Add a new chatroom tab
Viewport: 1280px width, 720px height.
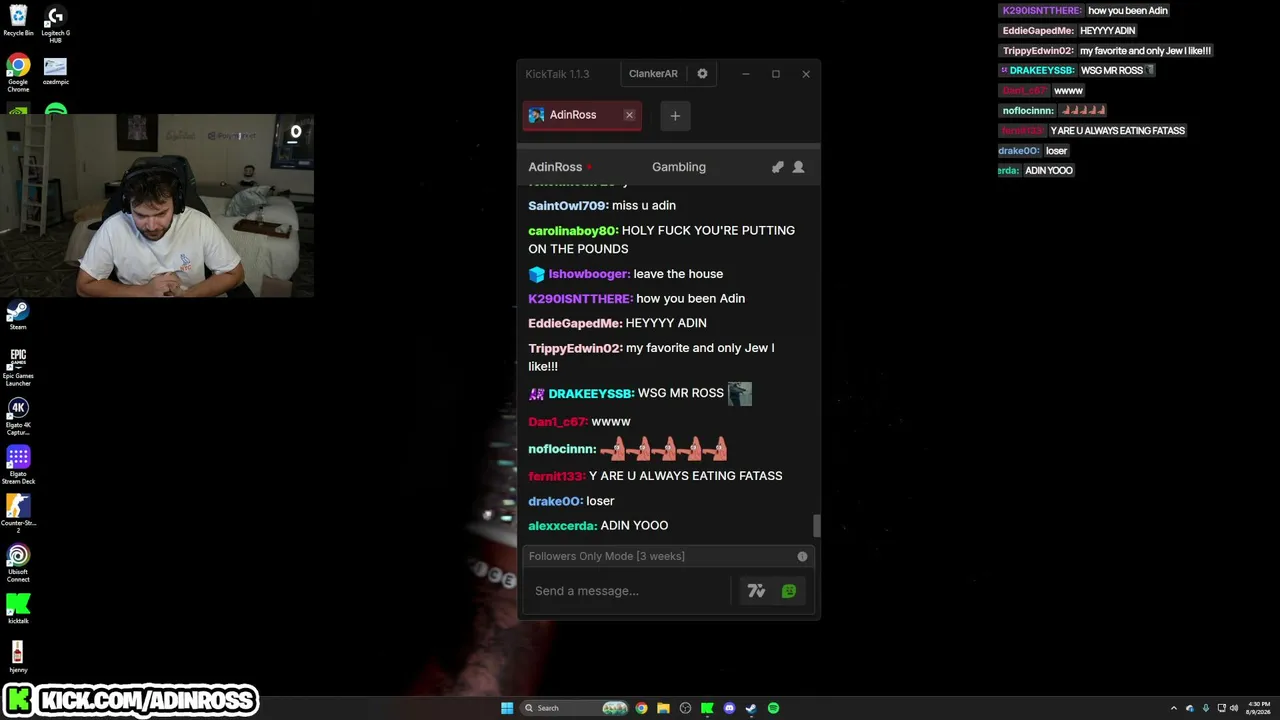tap(675, 116)
